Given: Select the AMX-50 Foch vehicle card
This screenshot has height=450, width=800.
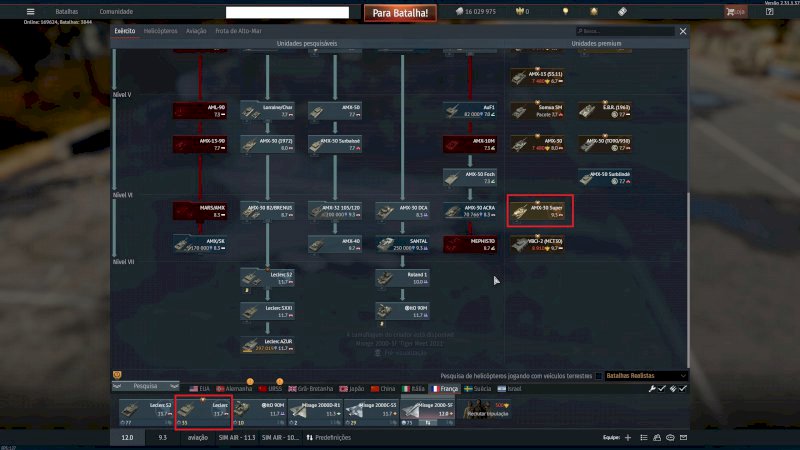Looking at the screenshot, I should point(470,178).
